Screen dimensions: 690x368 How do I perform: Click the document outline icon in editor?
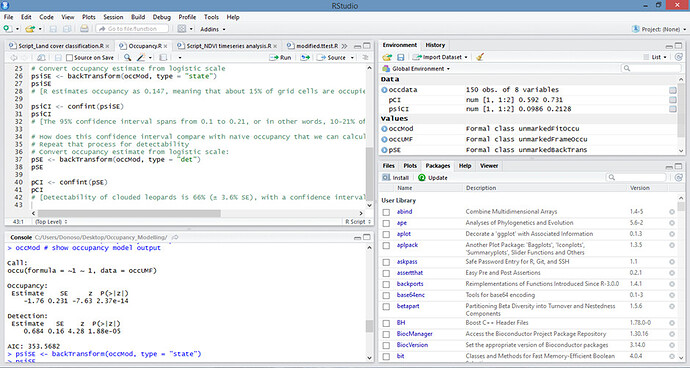365,57
